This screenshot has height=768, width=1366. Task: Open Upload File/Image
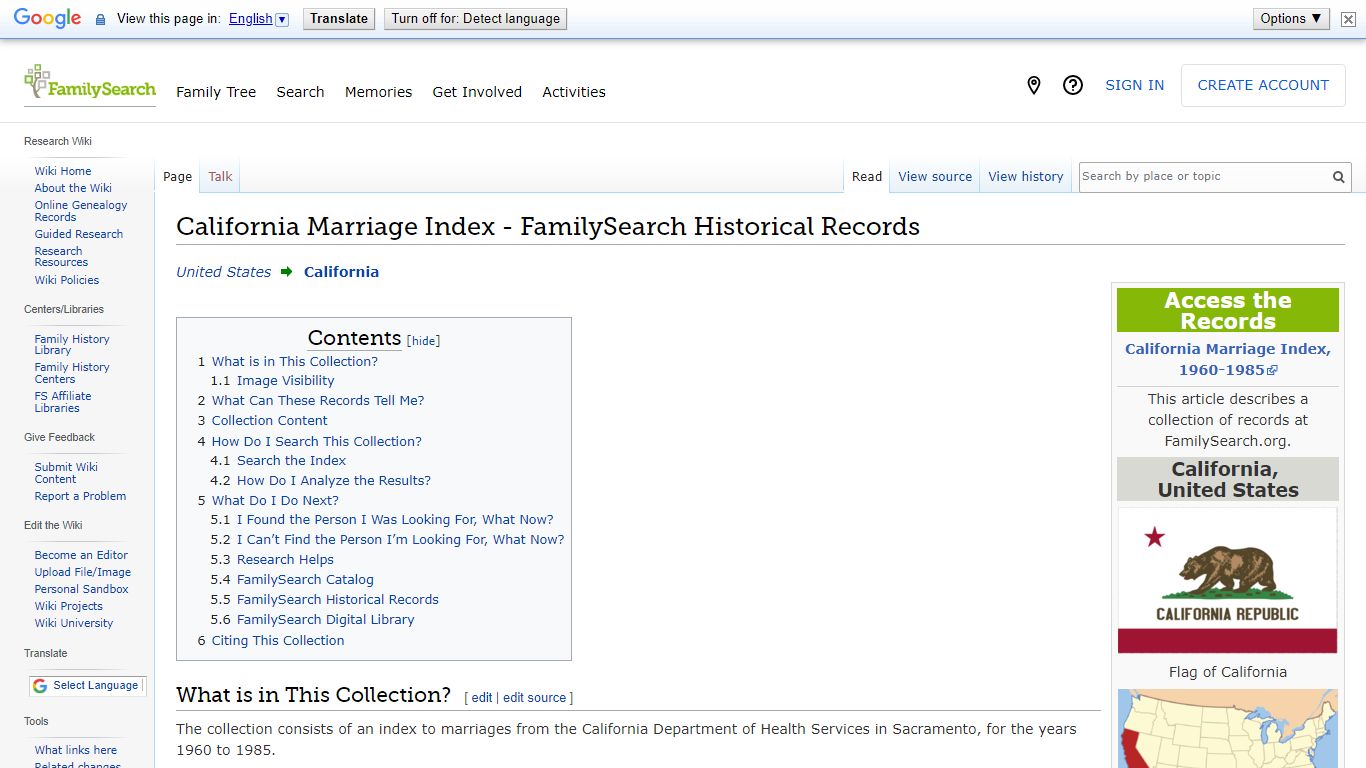click(x=83, y=572)
